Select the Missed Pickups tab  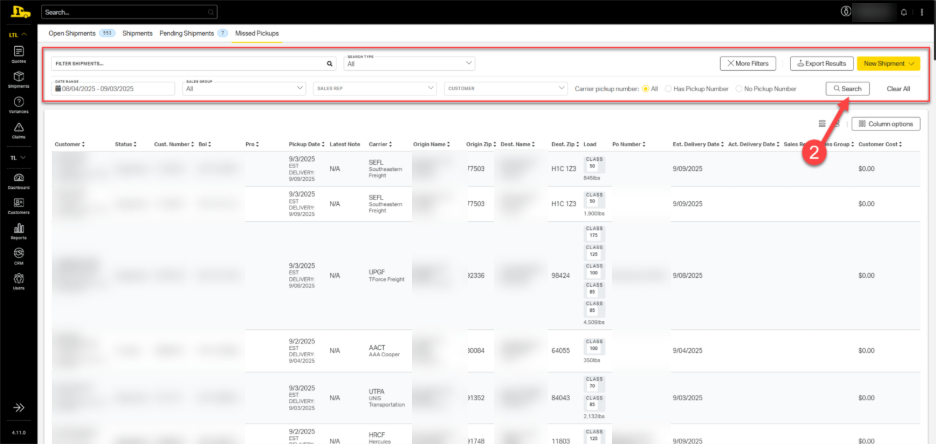(x=257, y=33)
